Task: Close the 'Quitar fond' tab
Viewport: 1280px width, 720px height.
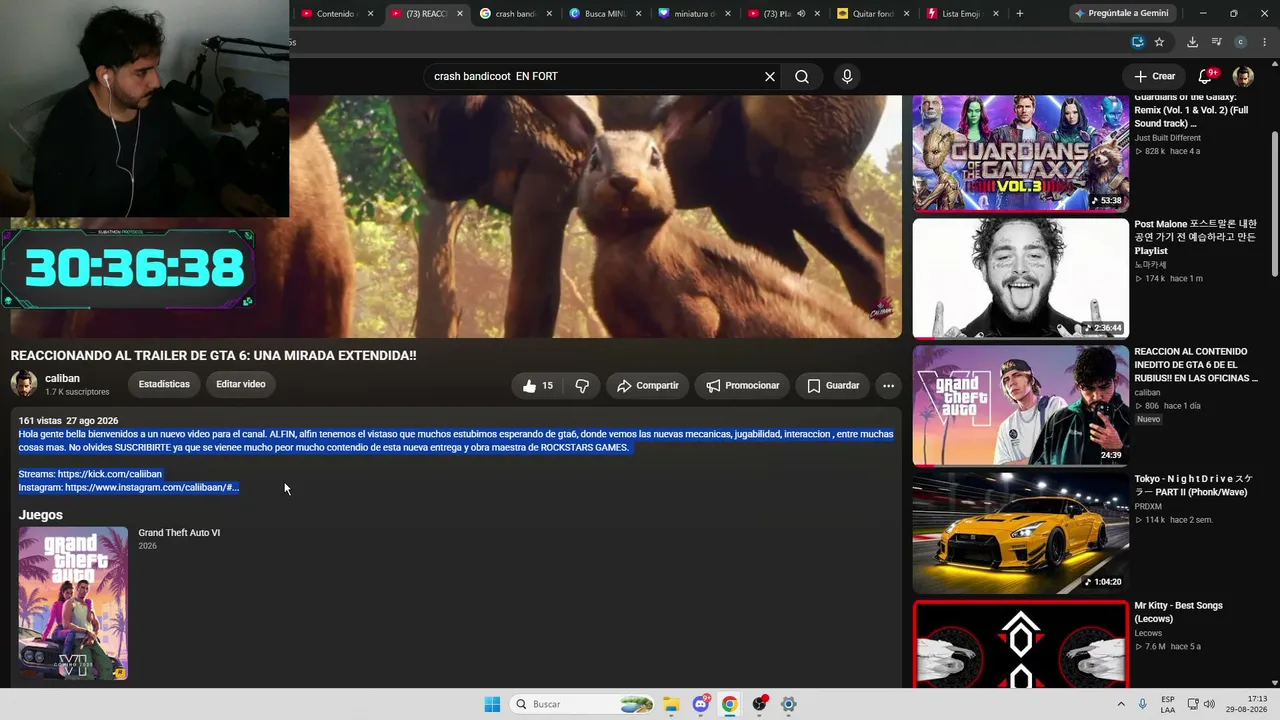Action: click(906, 14)
